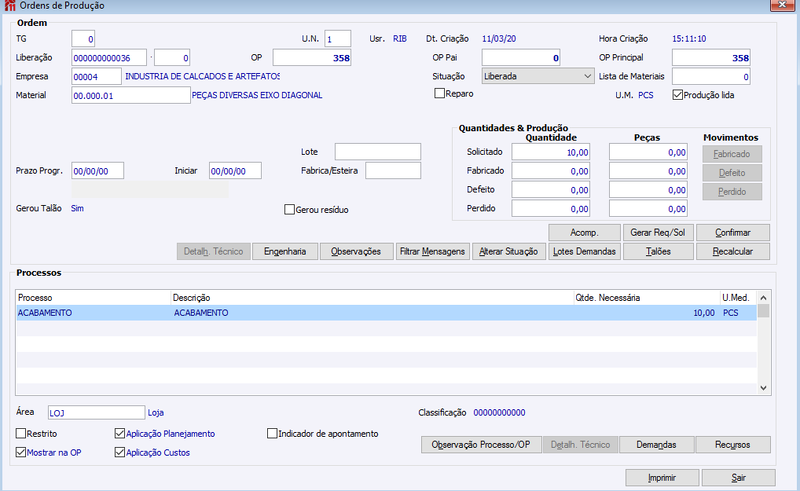Viewport: 800px width, 491px height.
Task: Uncheck Mostrar na OP
Action: (21, 453)
